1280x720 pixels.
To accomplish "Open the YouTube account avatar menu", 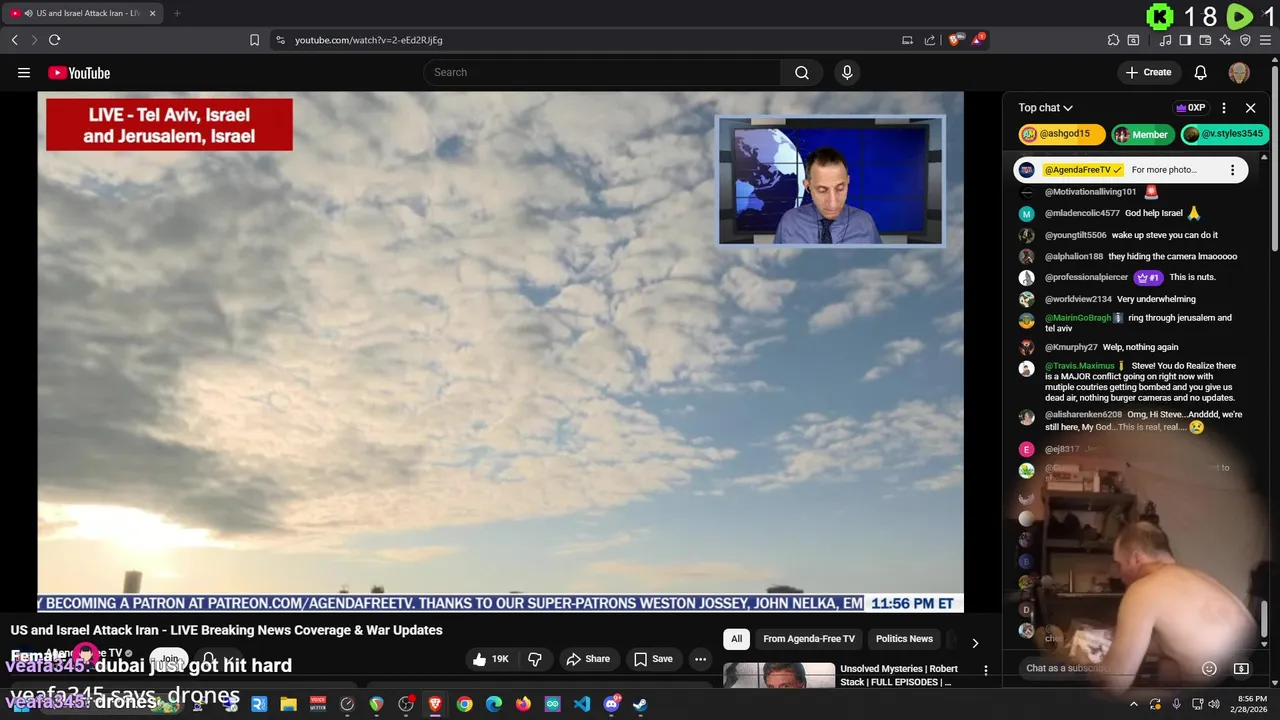I will (1239, 72).
